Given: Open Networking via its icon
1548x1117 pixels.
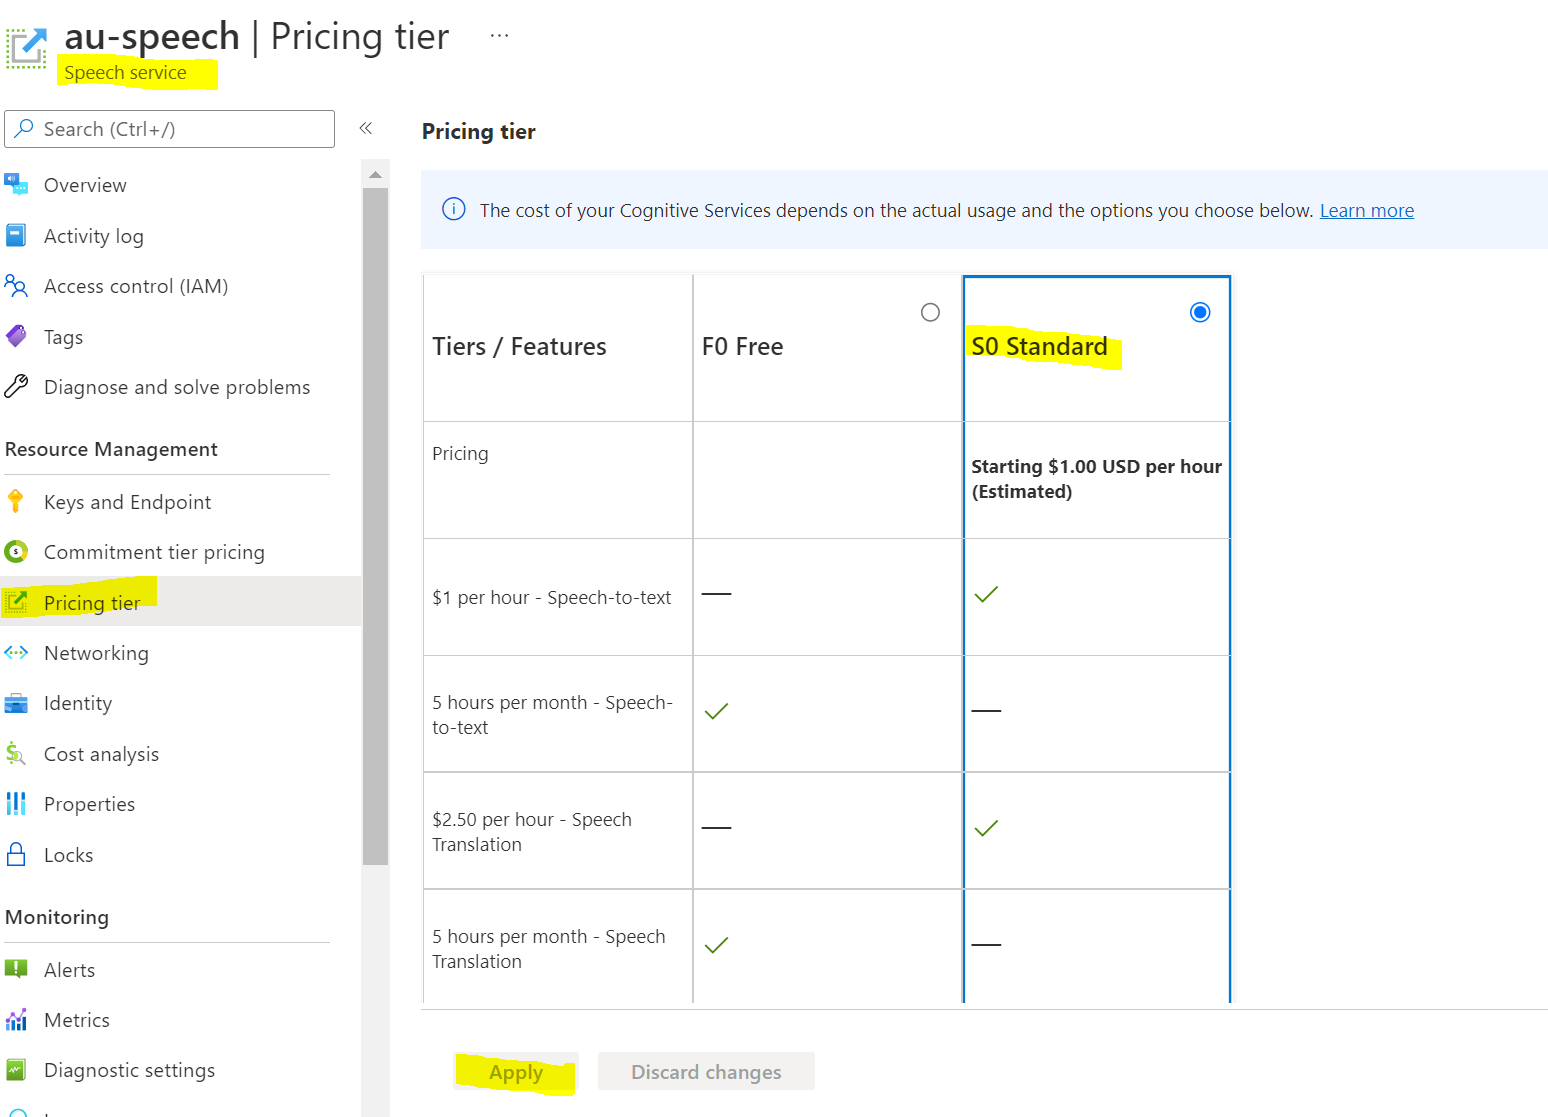Looking at the screenshot, I should [x=17, y=652].
